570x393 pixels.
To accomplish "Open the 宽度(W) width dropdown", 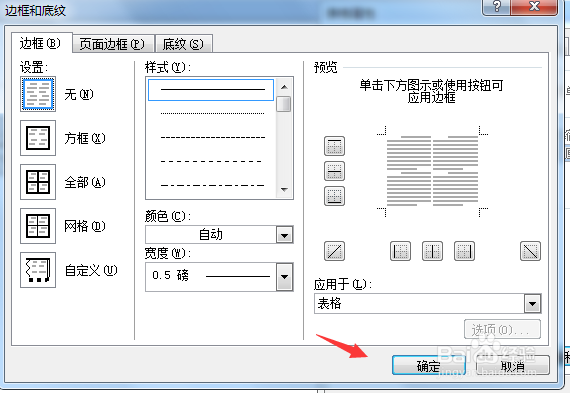I will point(284,277).
